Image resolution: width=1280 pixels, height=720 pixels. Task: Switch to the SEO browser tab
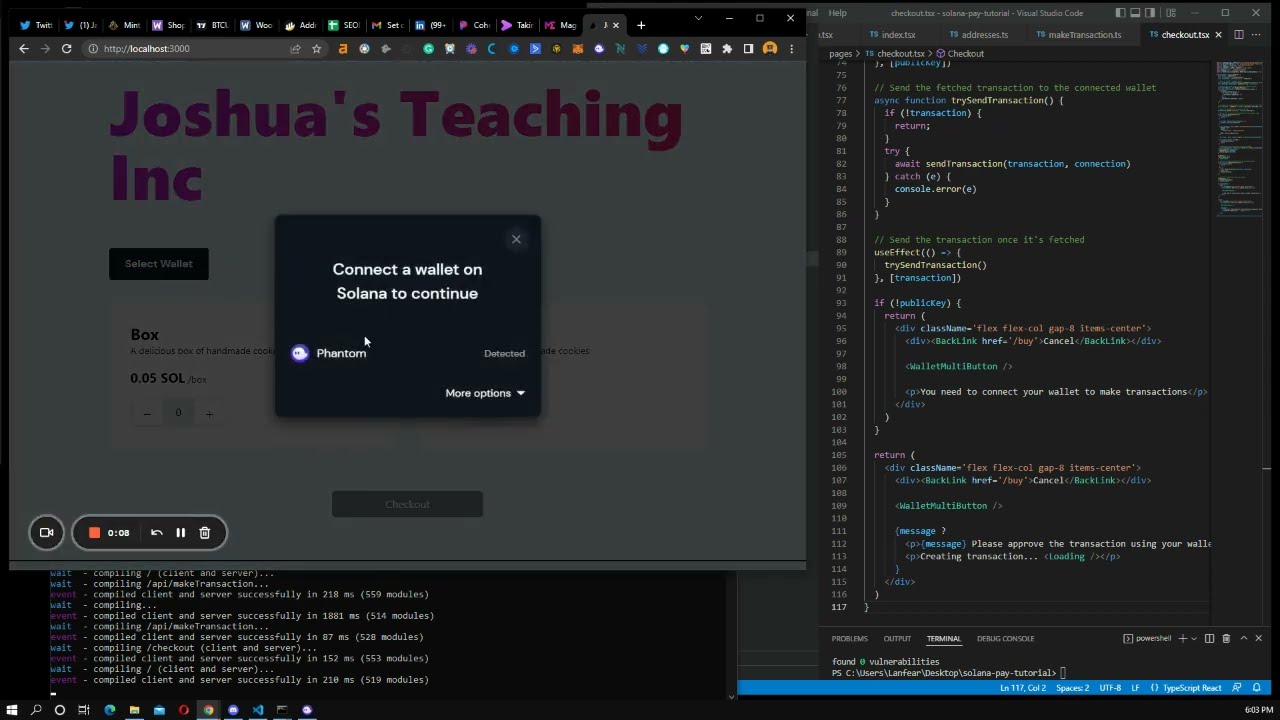344,25
